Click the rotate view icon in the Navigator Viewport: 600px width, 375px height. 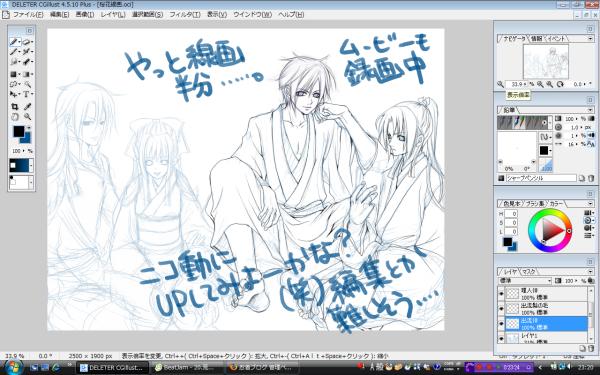(560, 84)
